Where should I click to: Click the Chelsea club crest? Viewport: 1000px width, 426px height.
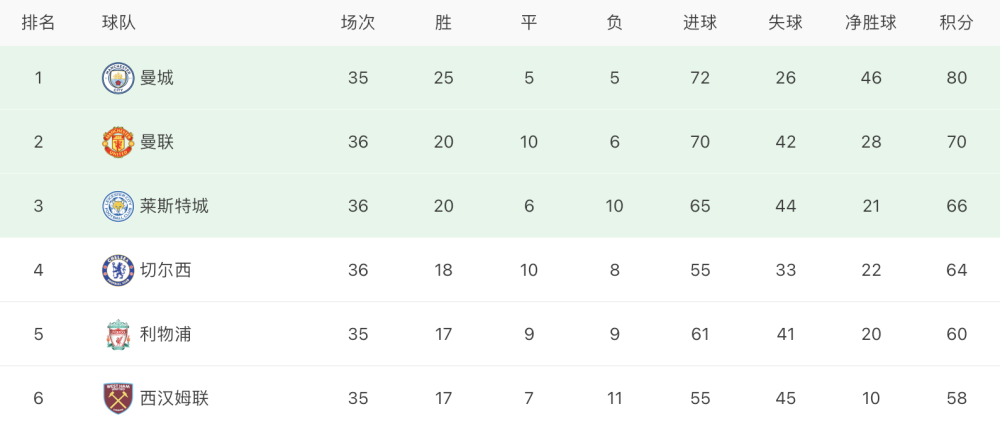[118, 270]
